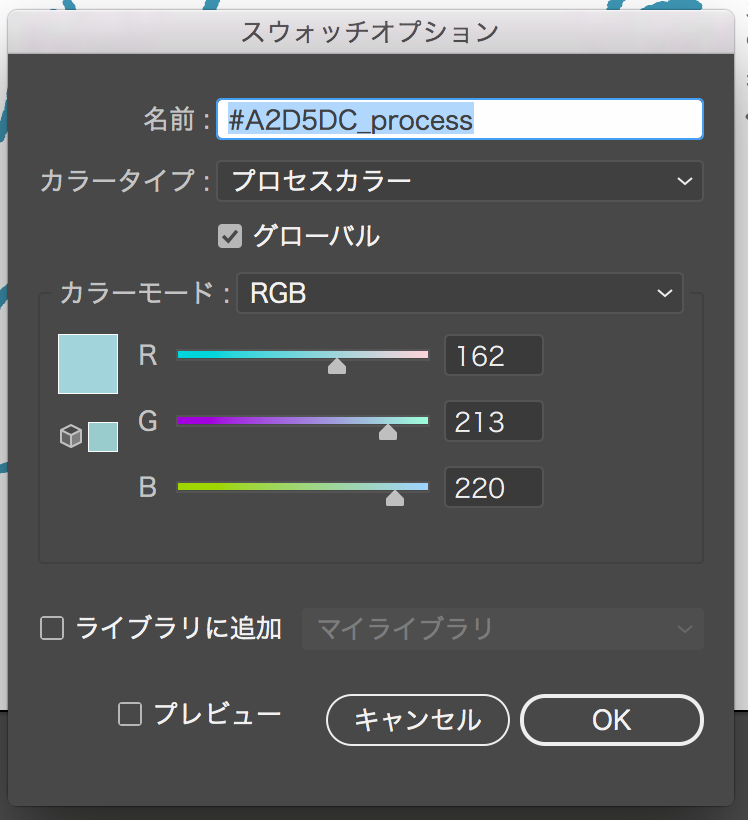Uncheck the グローバル checkbox
The image size is (748, 820).
[230, 236]
